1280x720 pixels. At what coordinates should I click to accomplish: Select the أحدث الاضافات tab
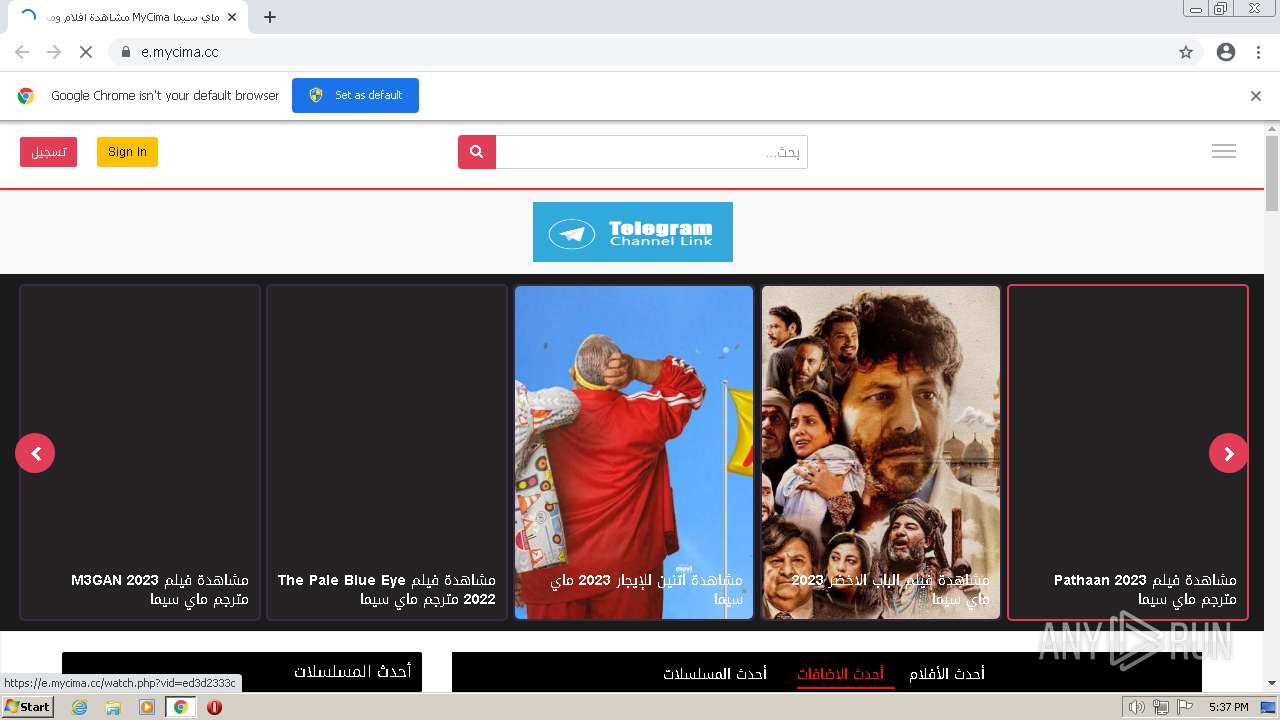[840, 674]
